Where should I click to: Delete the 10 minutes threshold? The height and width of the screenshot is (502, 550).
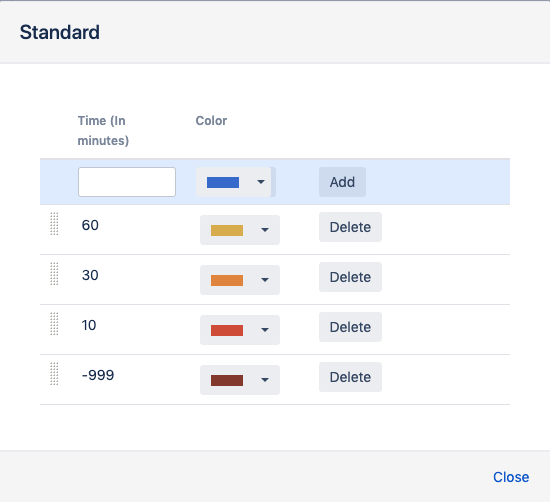pos(350,327)
